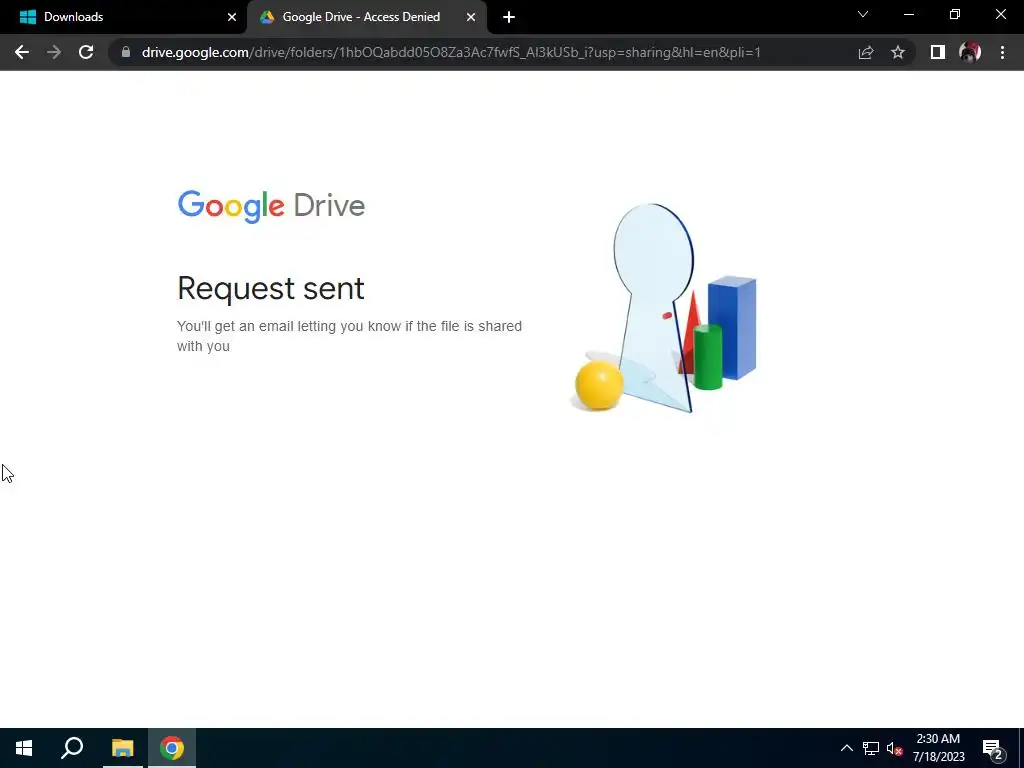Close the Downloads tab
Viewport: 1024px width, 768px height.
(x=232, y=17)
